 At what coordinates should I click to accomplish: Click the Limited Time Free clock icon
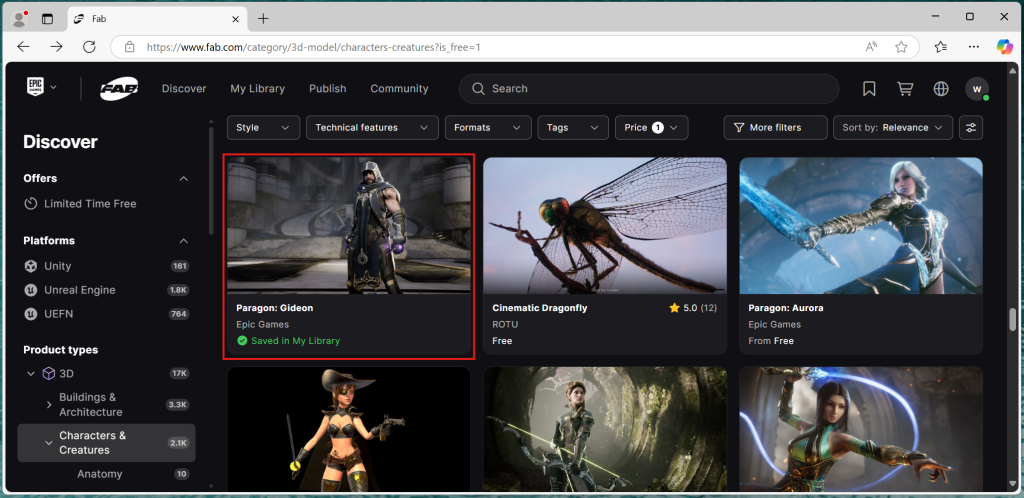pos(30,204)
